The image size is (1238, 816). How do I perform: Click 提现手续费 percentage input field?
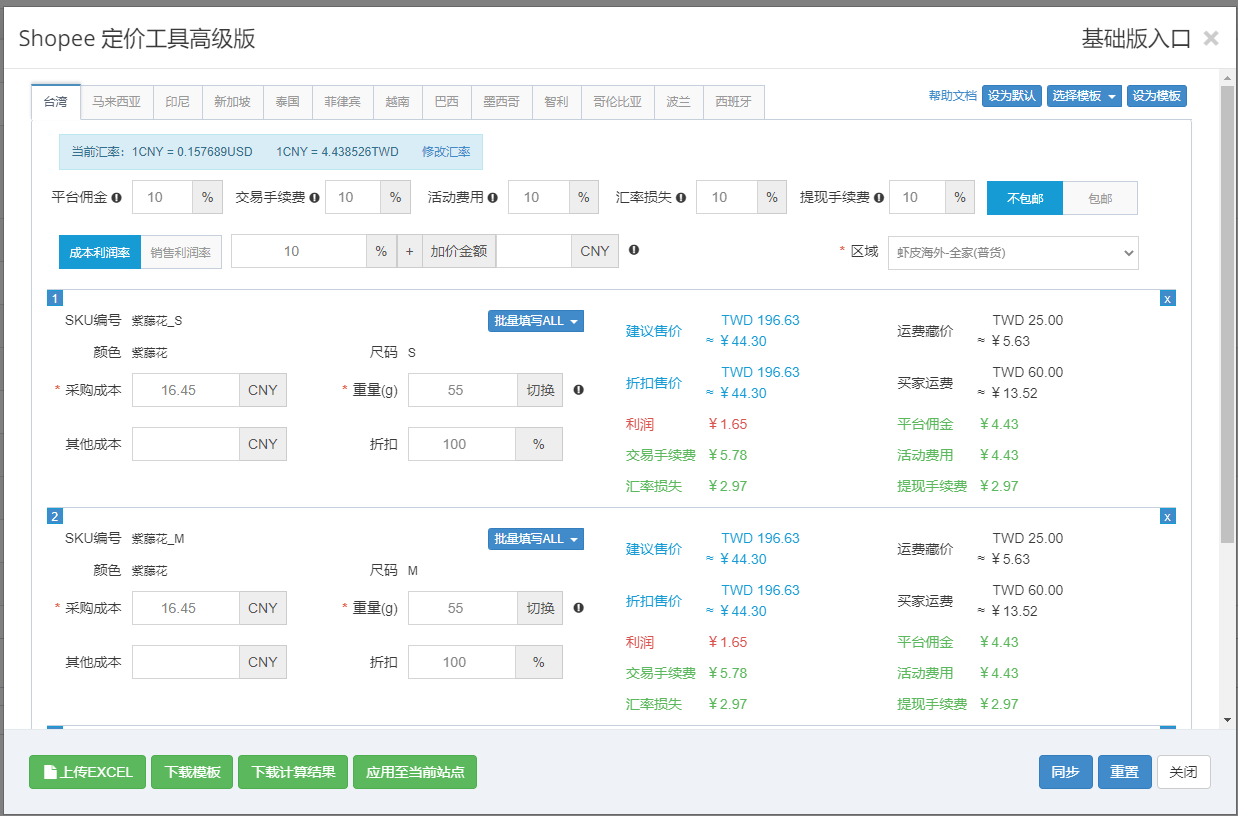coord(918,198)
